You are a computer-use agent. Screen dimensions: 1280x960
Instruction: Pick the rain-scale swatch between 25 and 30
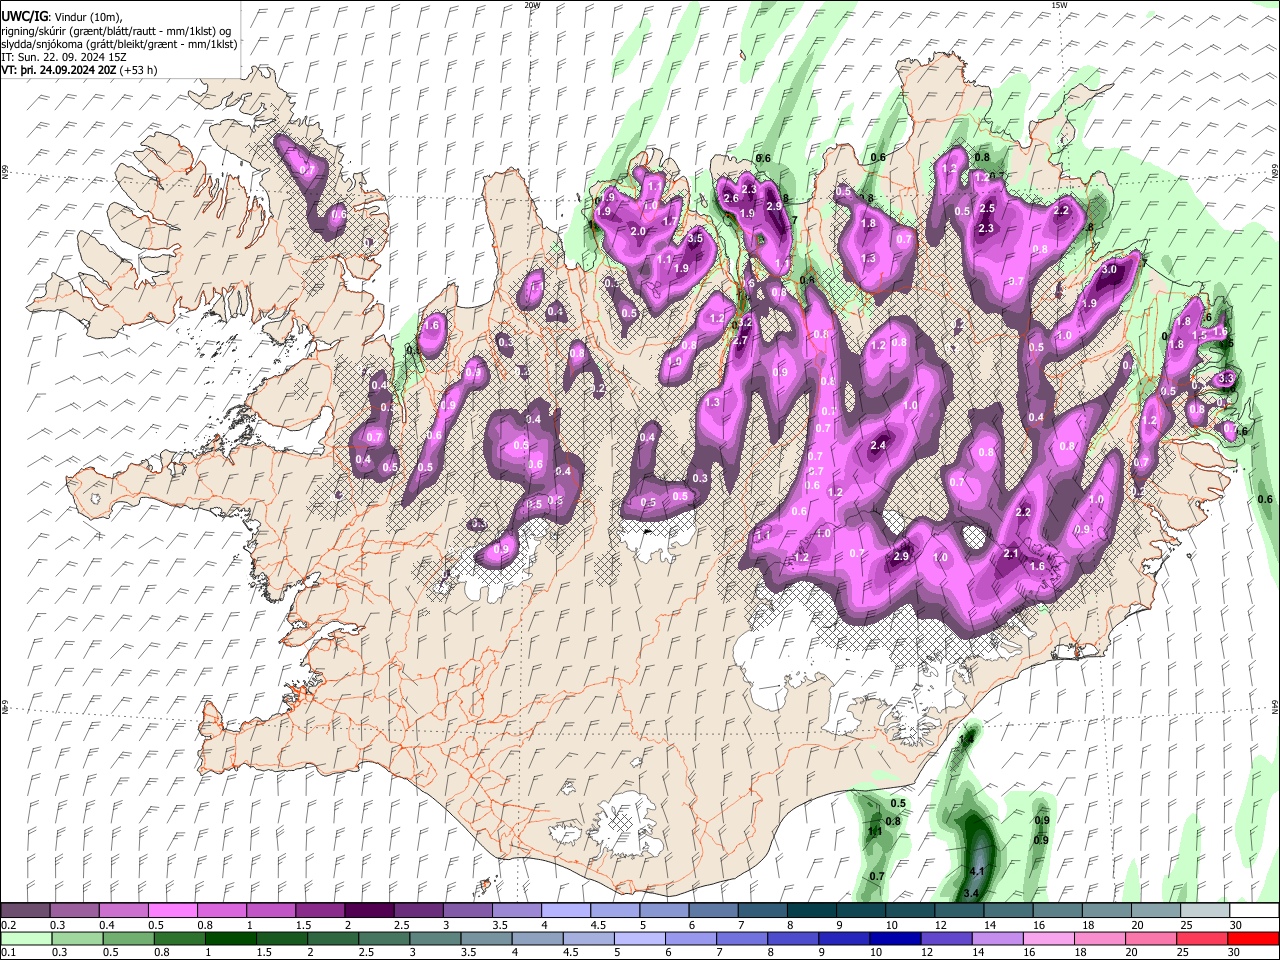pos(1203,938)
